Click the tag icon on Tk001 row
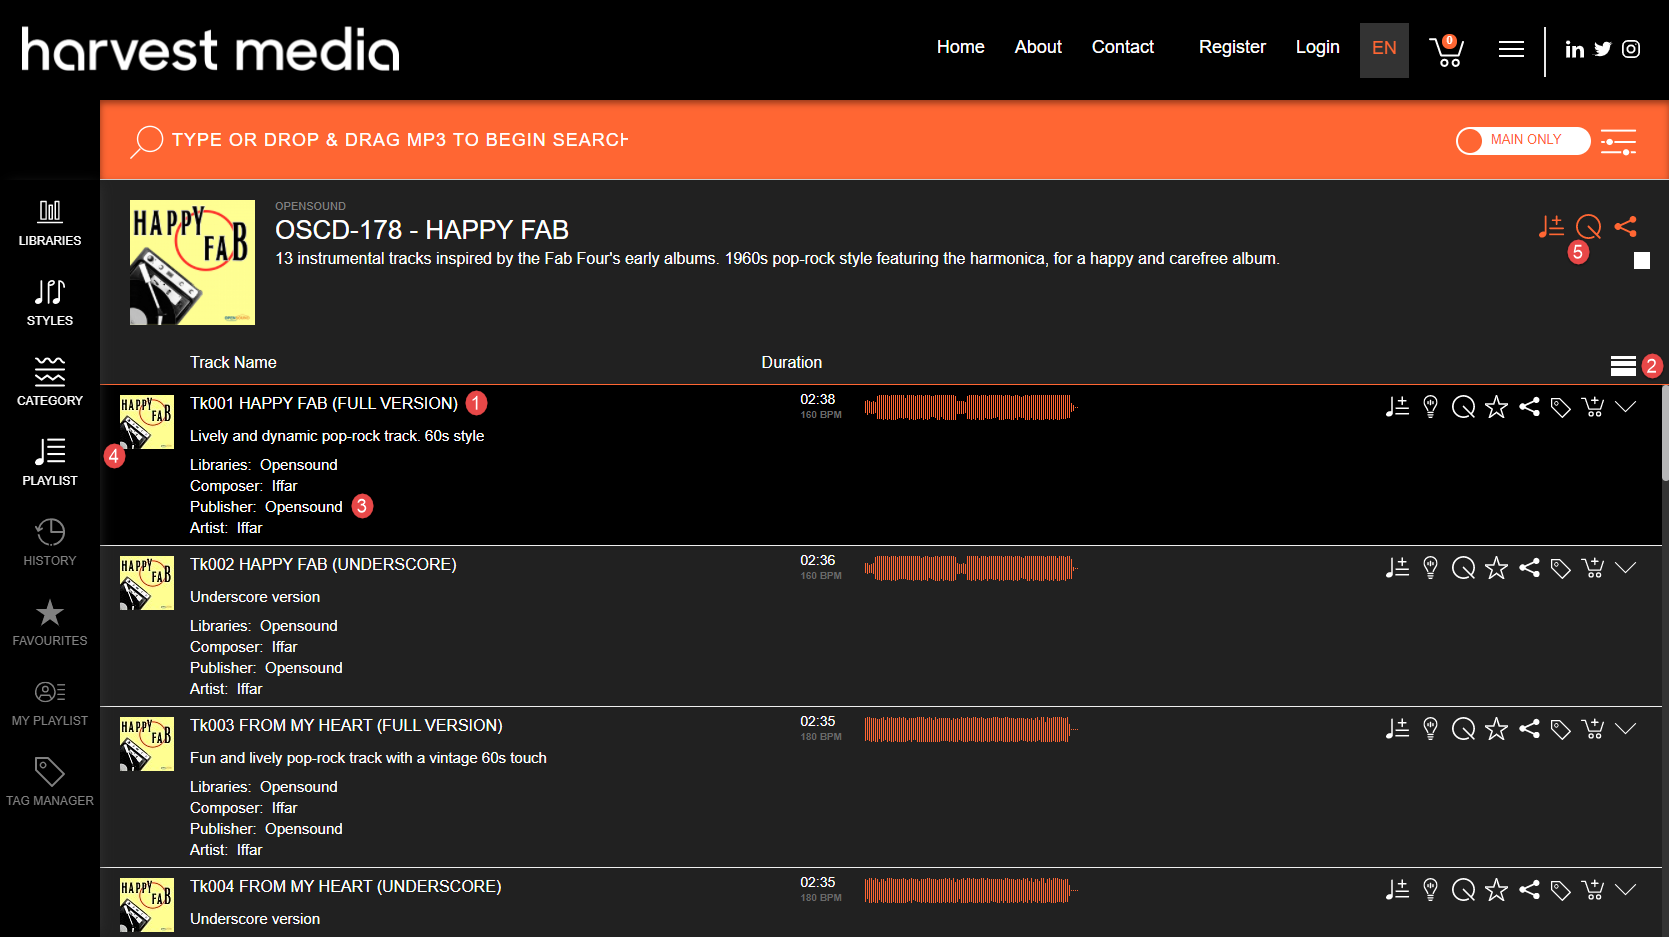Image resolution: width=1669 pixels, height=937 pixels. 1561,407
